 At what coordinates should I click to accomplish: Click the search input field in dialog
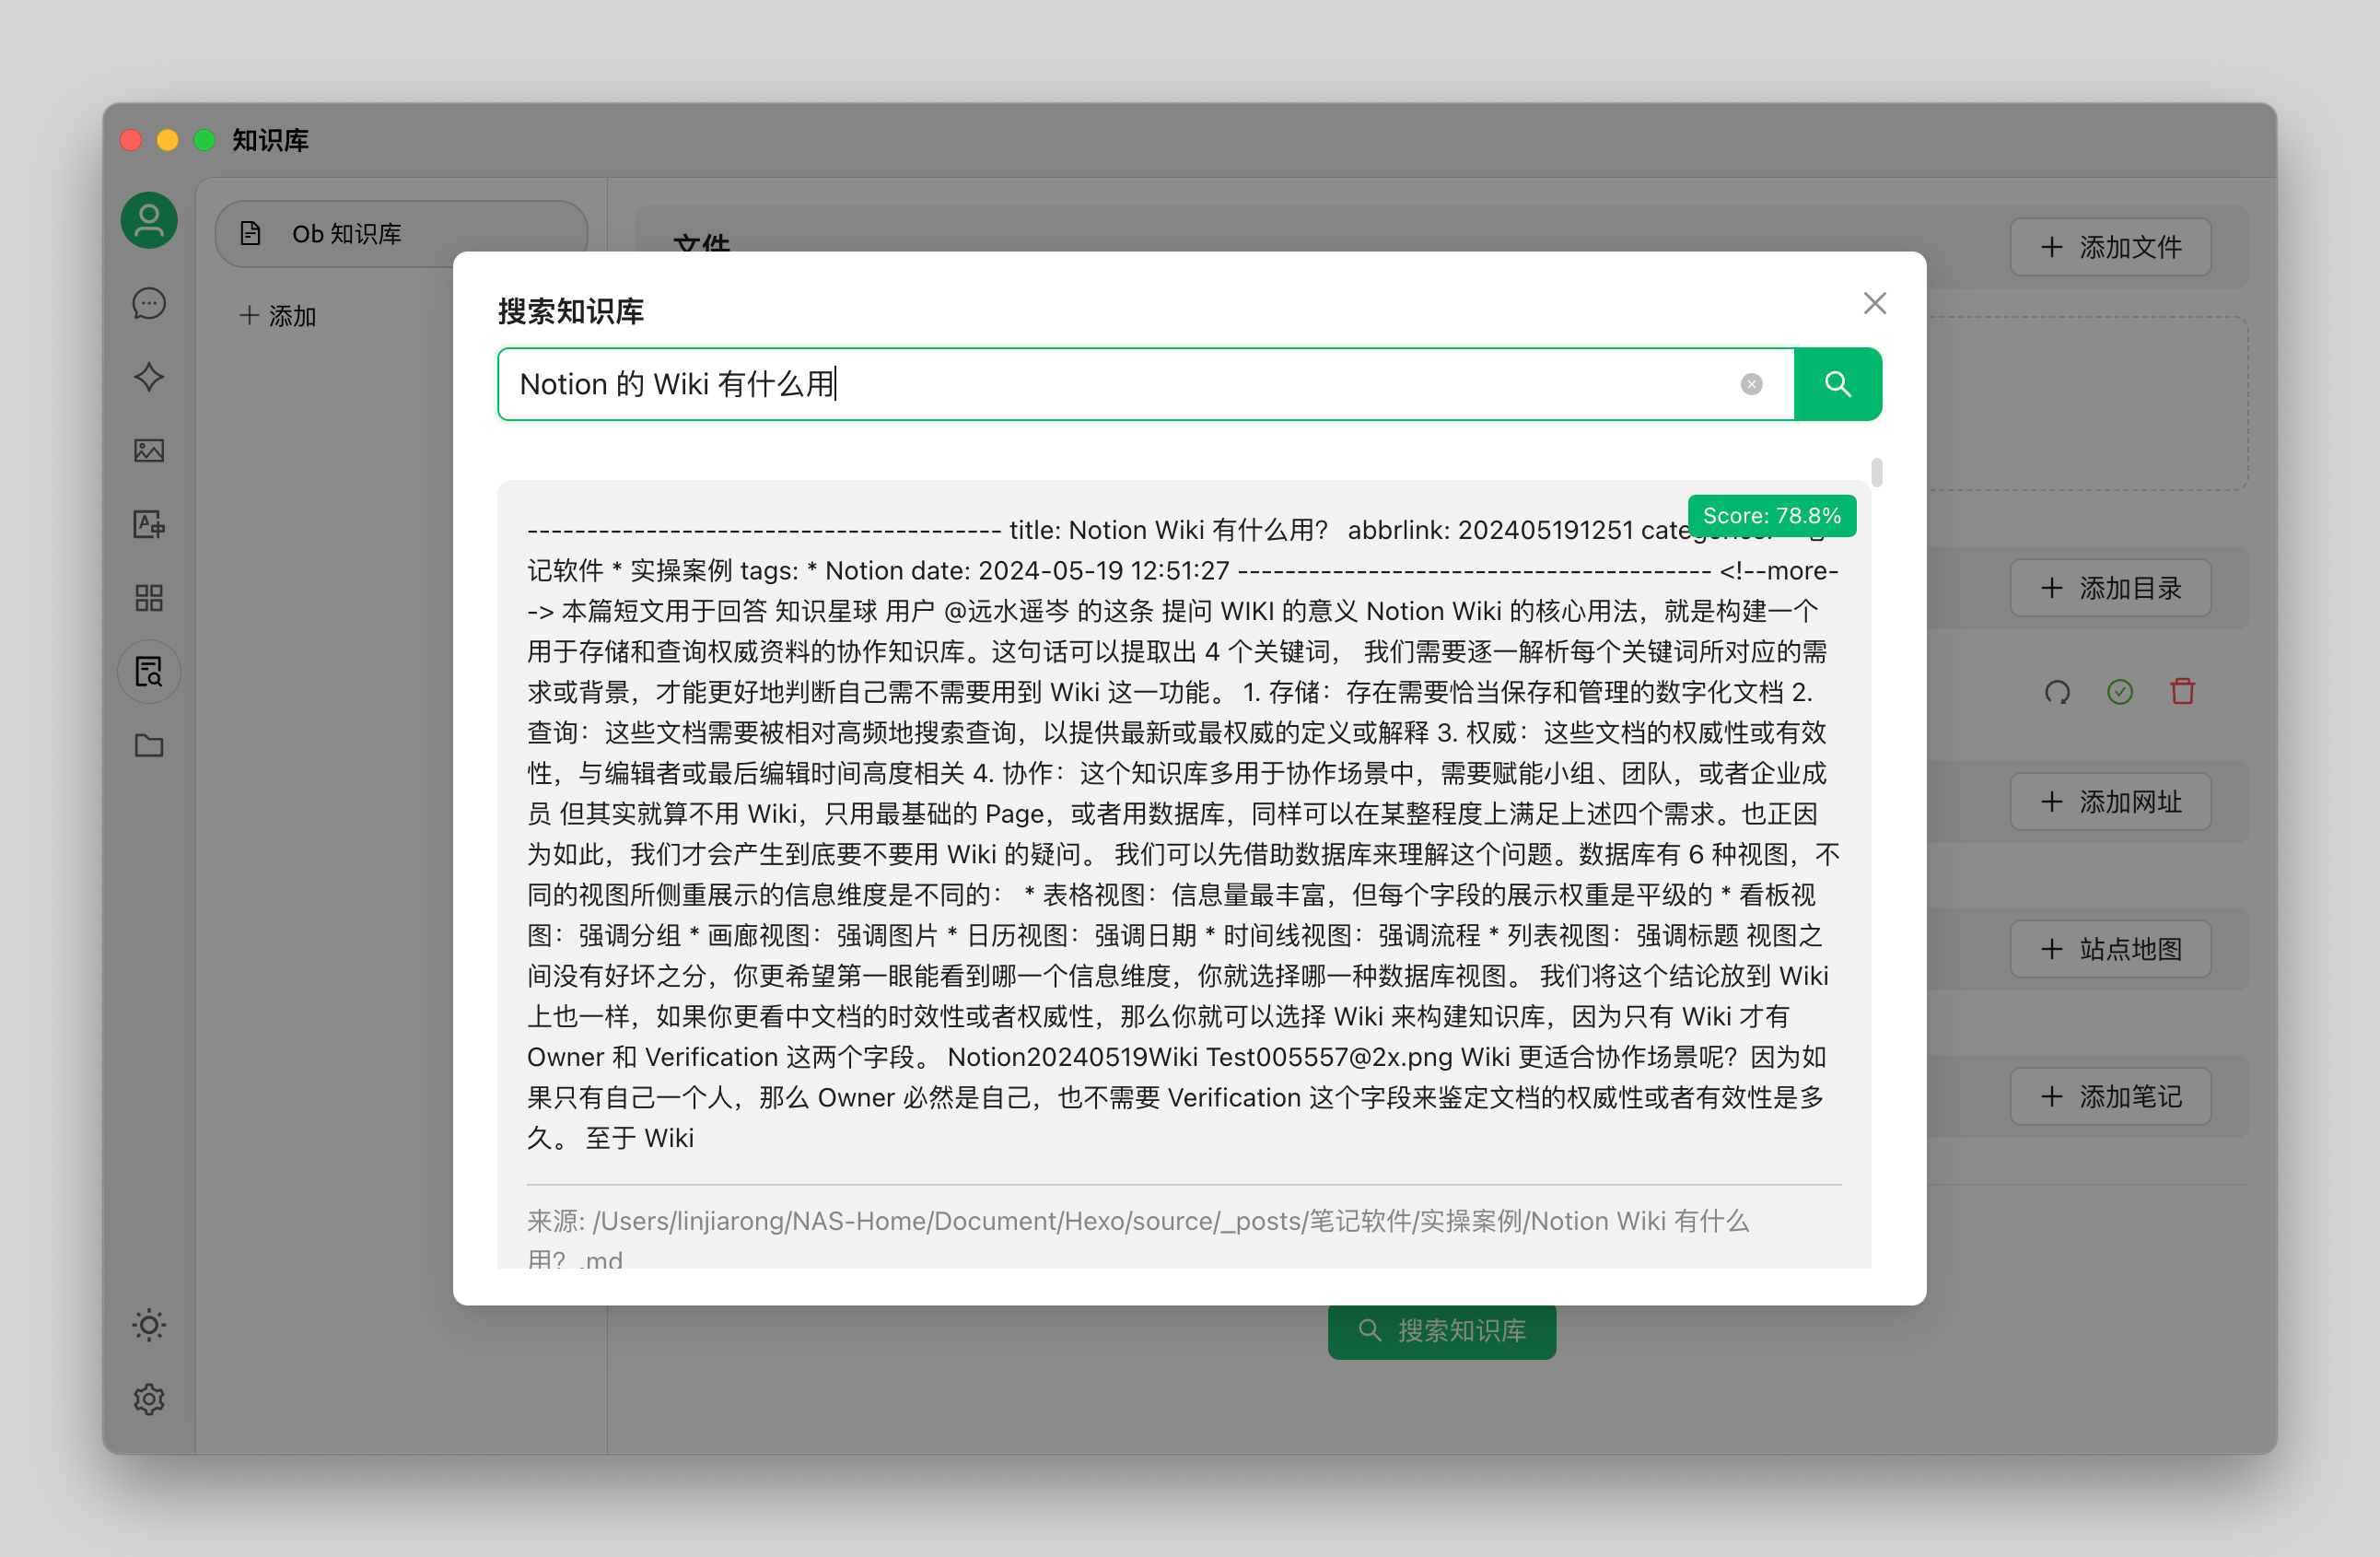click(1145, 384)
